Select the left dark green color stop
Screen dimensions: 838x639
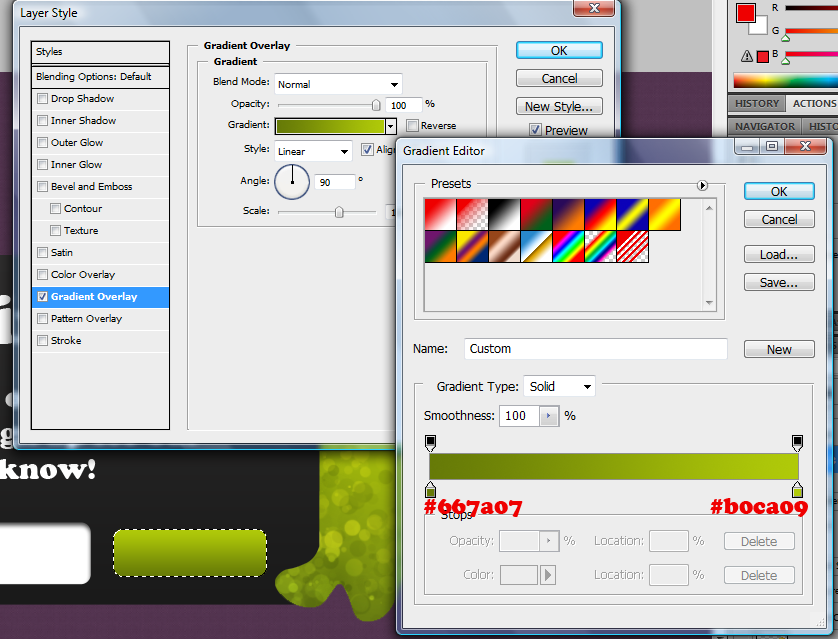pos(430,489)
